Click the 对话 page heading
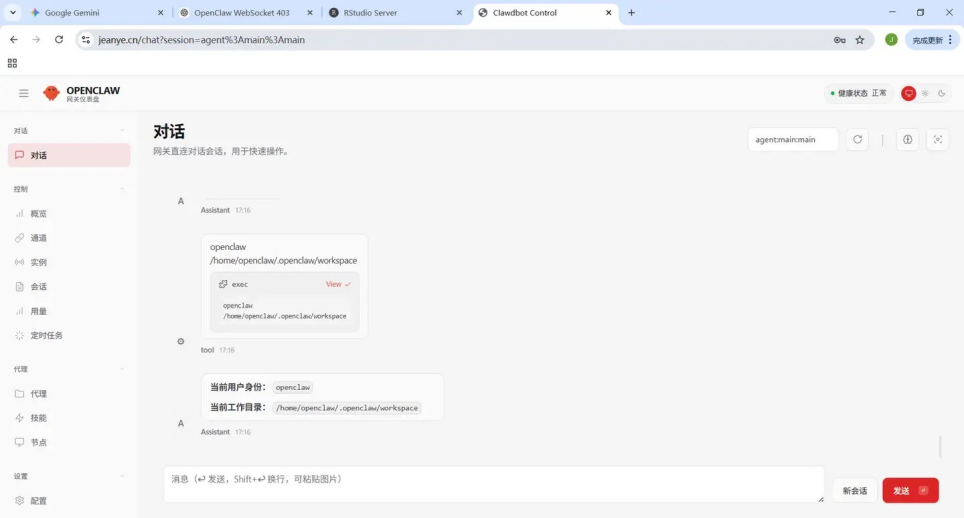Image resolution: width=964 pixels, height=518 pixels. pos(169,131)
